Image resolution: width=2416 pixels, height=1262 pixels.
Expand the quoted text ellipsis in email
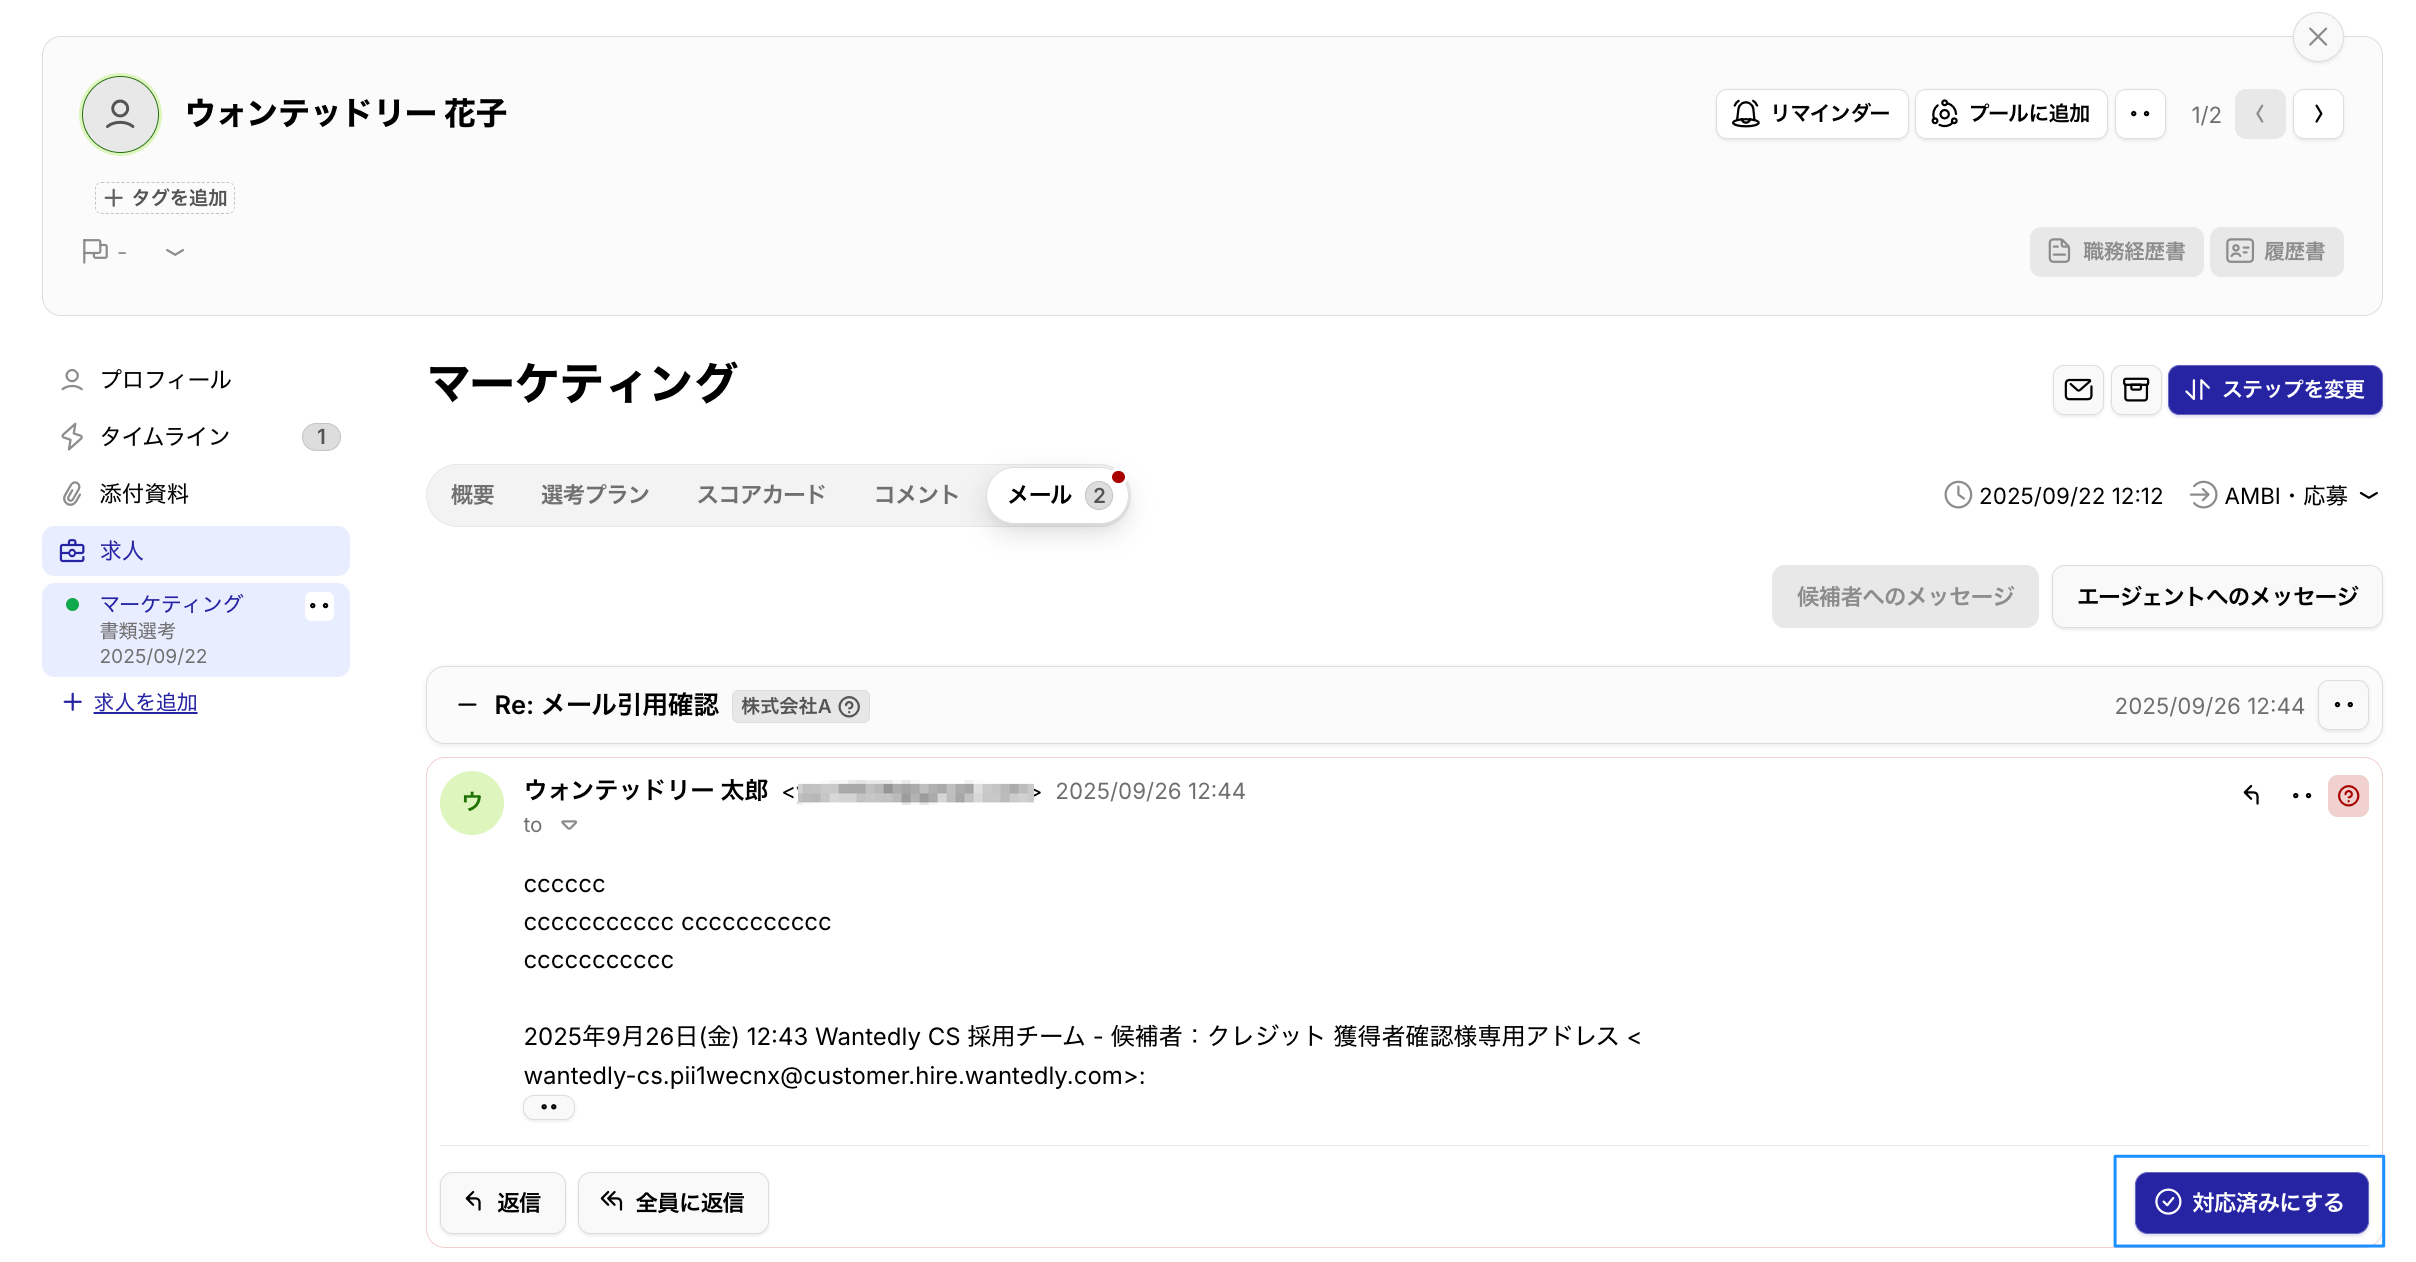pyautogui.click(x=548, y=1107)
